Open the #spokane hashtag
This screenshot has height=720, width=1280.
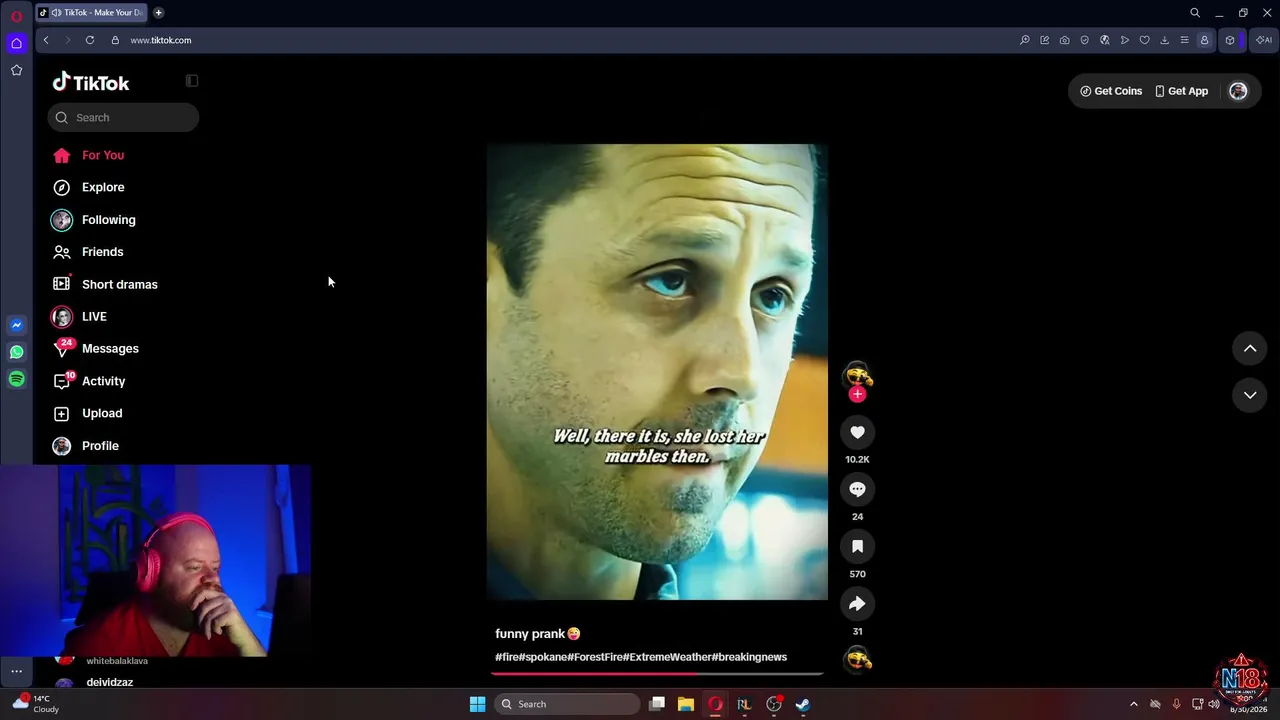543,657
